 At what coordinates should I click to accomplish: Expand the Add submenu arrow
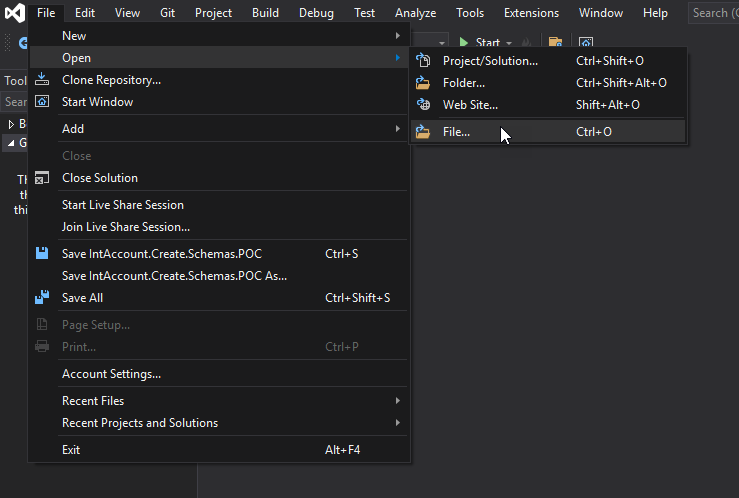click(398, 128)
